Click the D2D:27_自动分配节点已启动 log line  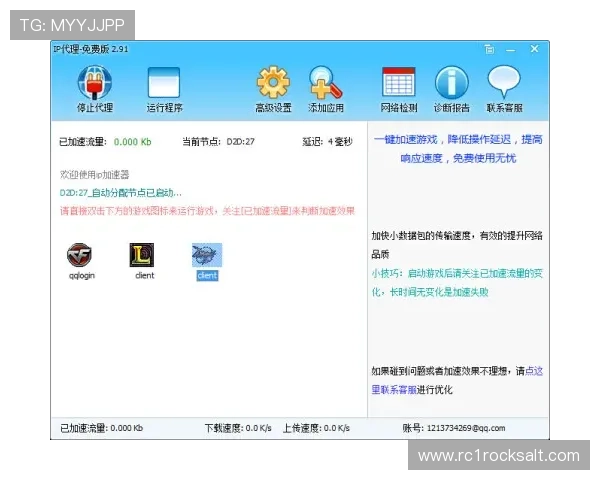pos(121,193)
